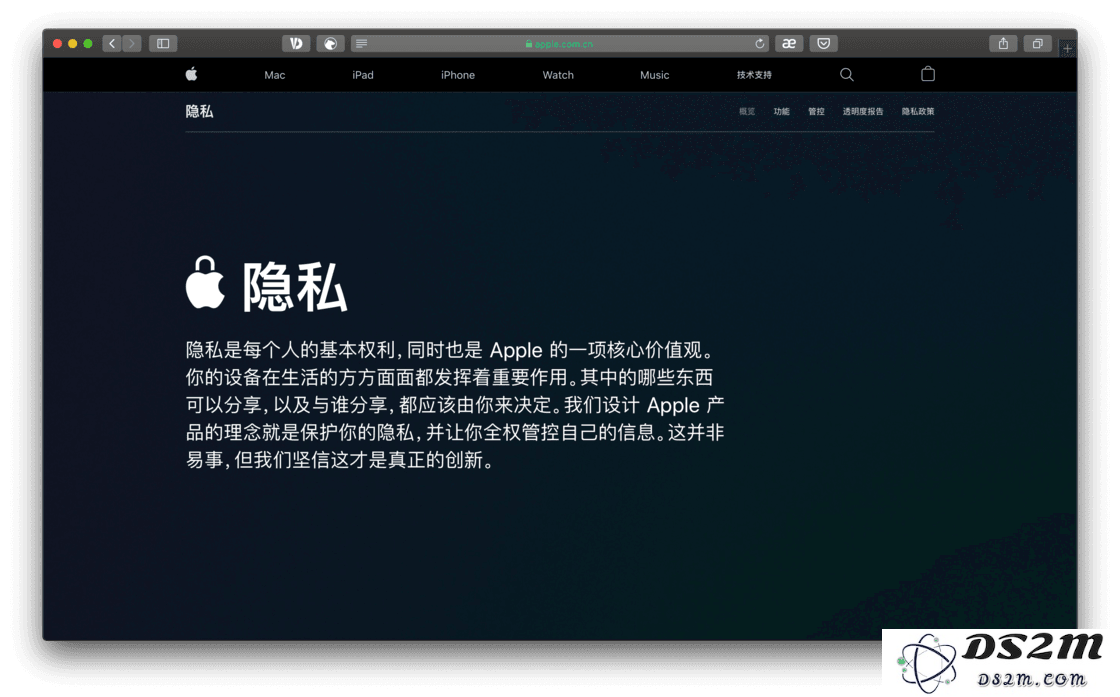Select the 功能 sub-navigation link

pyautogui.click(x=781, y=111)
